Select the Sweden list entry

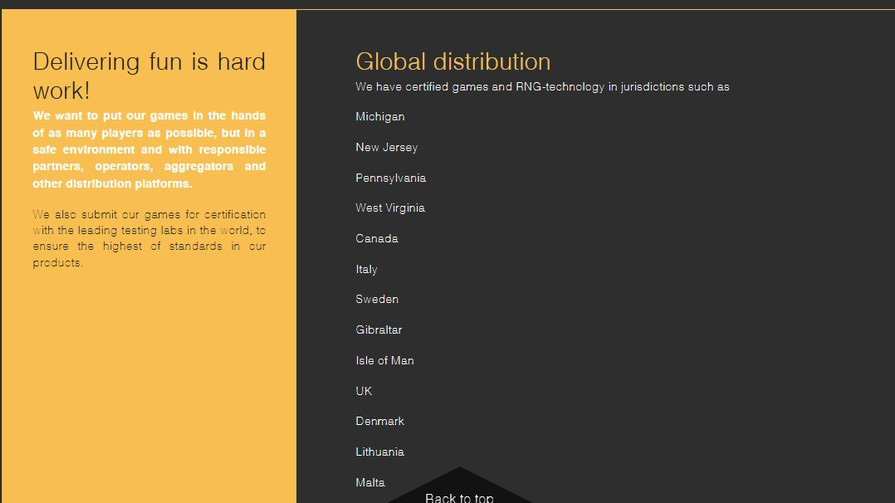click(x=376, y=300)
